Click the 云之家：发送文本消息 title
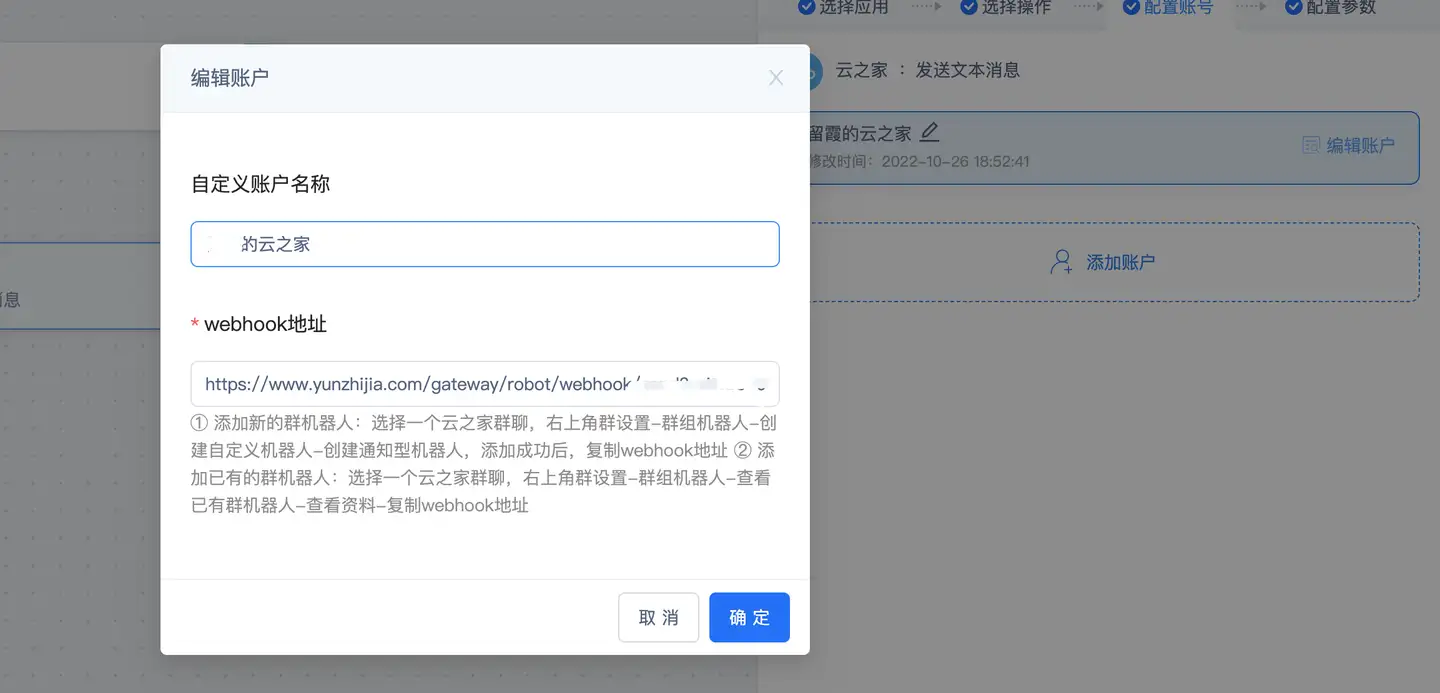The width and height of the screenshot is (1440, 693). 928,70
